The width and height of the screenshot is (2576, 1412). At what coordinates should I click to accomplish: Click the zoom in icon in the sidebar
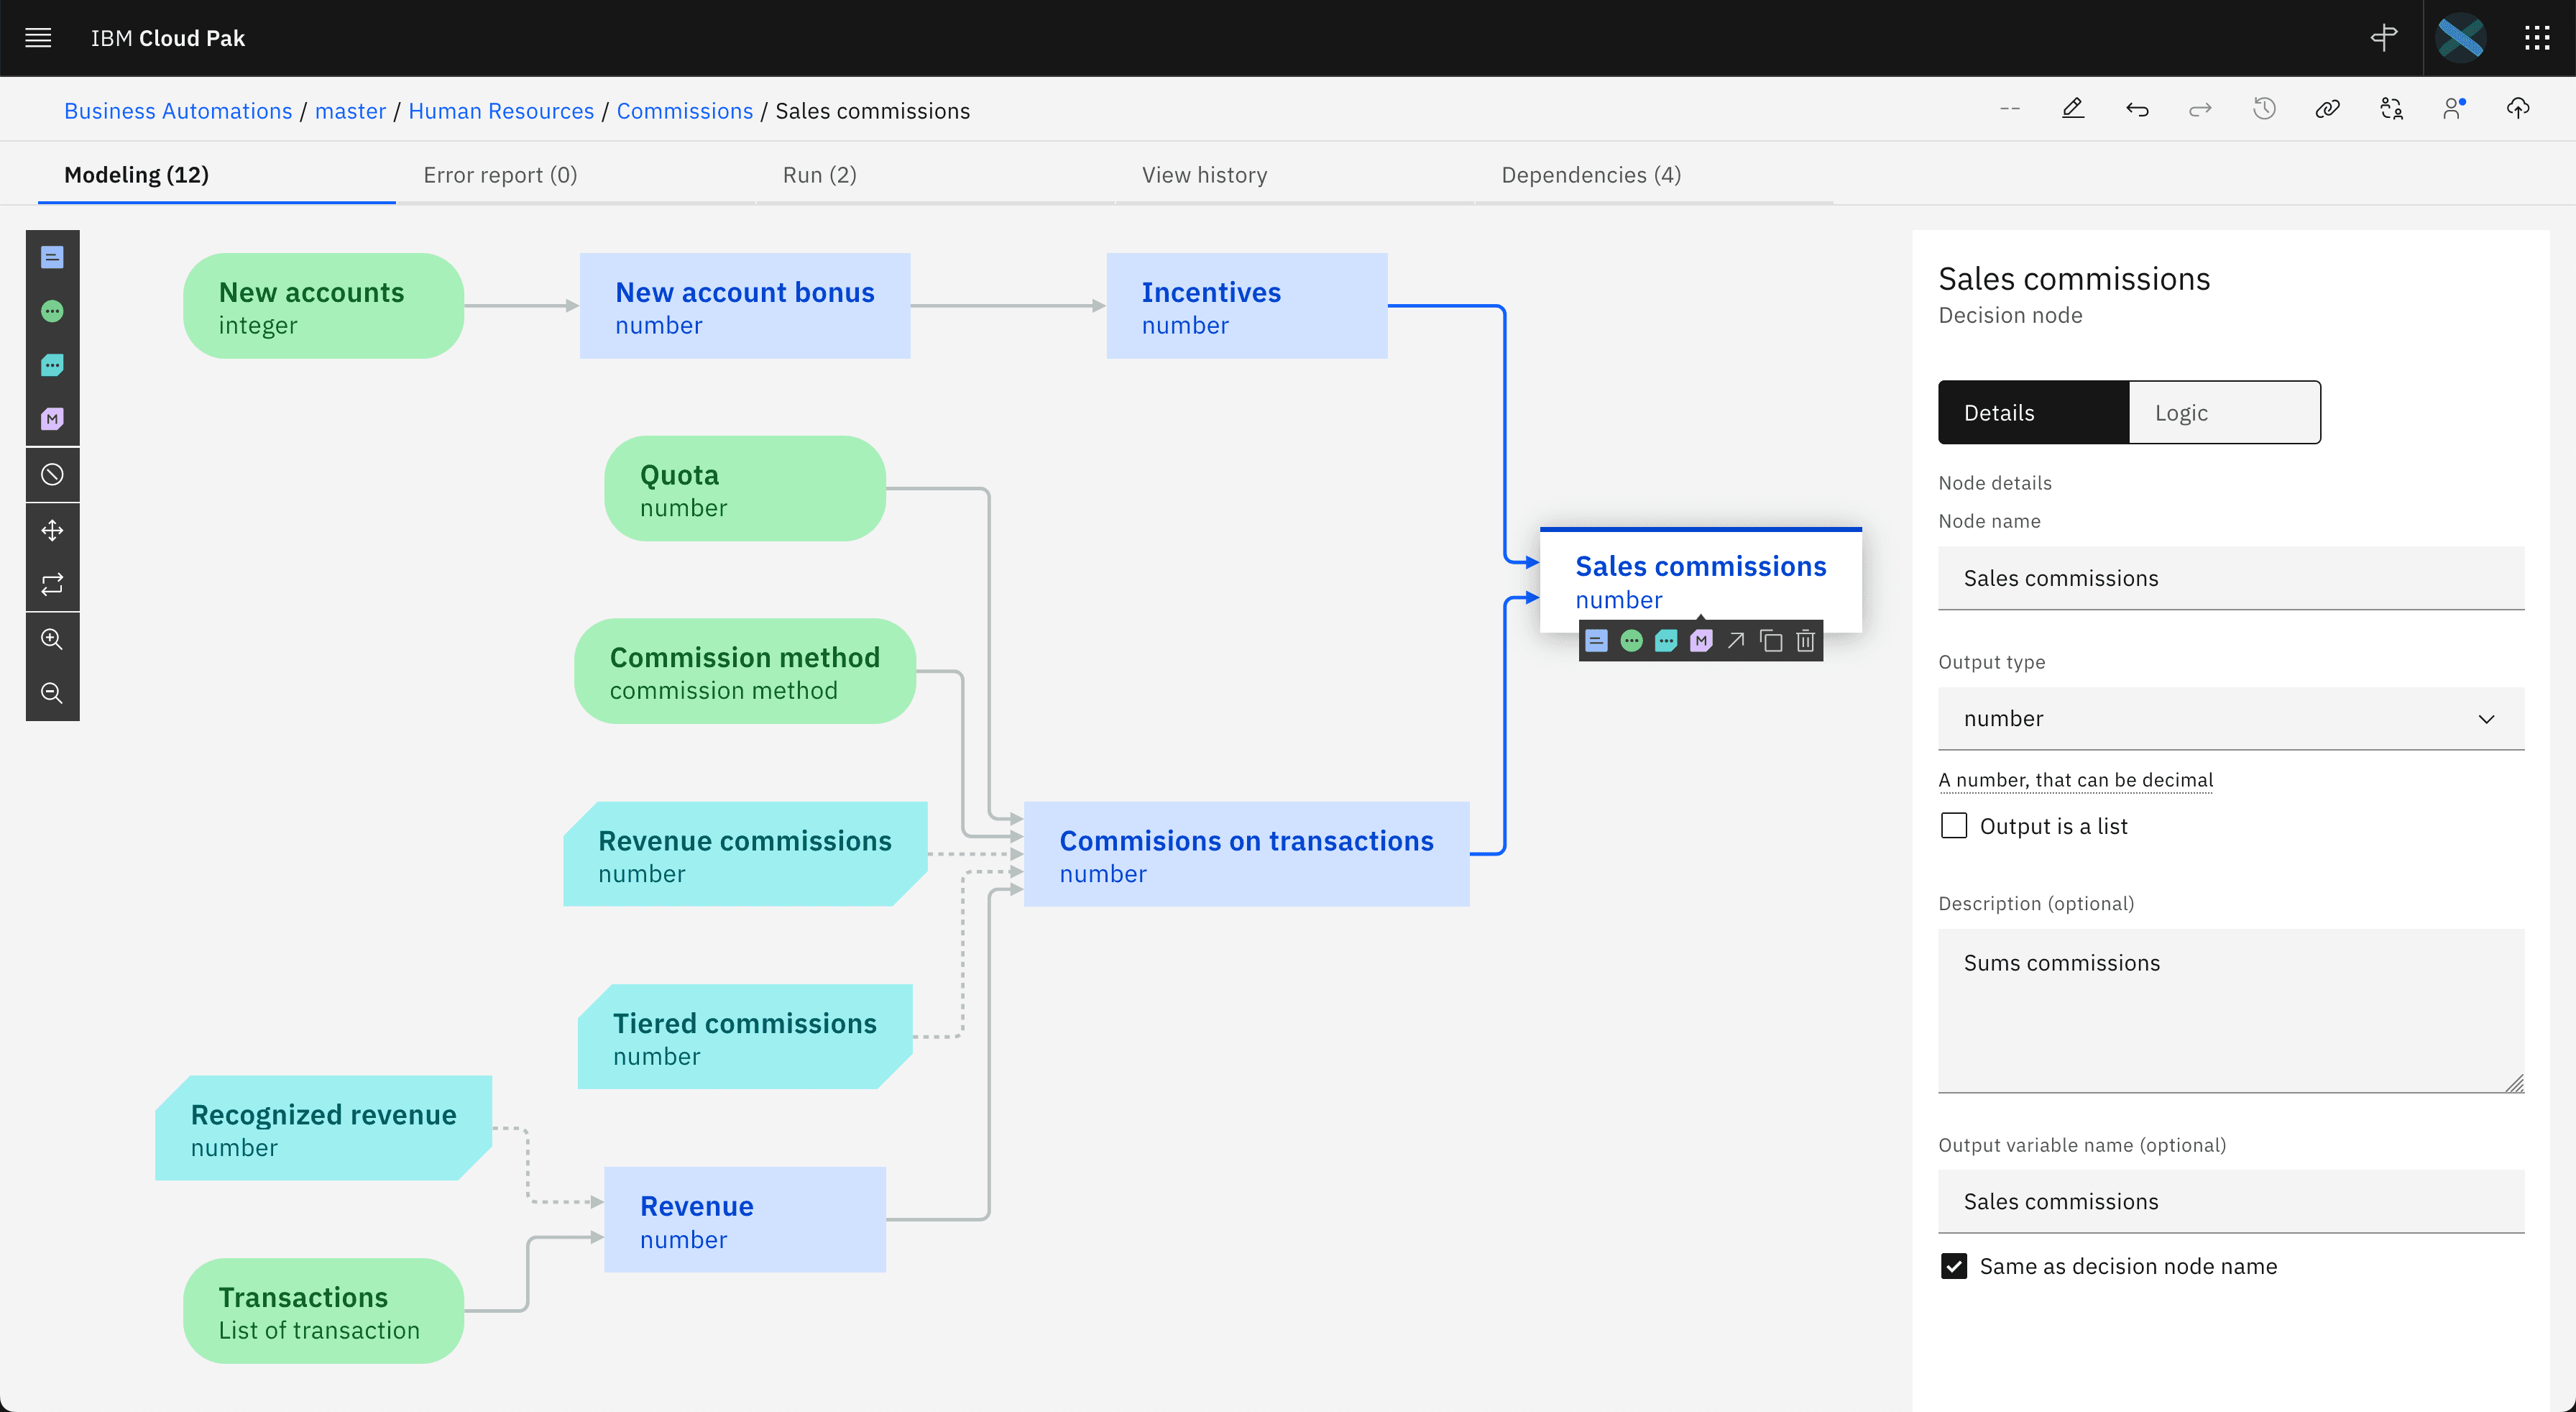[52, 639]
